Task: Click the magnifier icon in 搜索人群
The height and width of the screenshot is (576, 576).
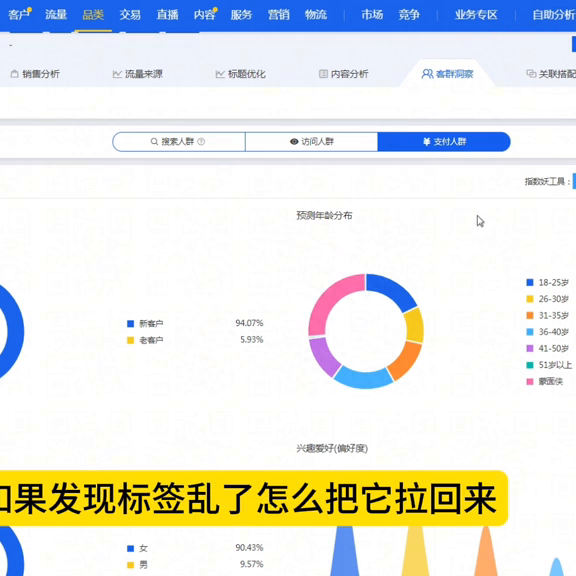Action: coord(154,141)
